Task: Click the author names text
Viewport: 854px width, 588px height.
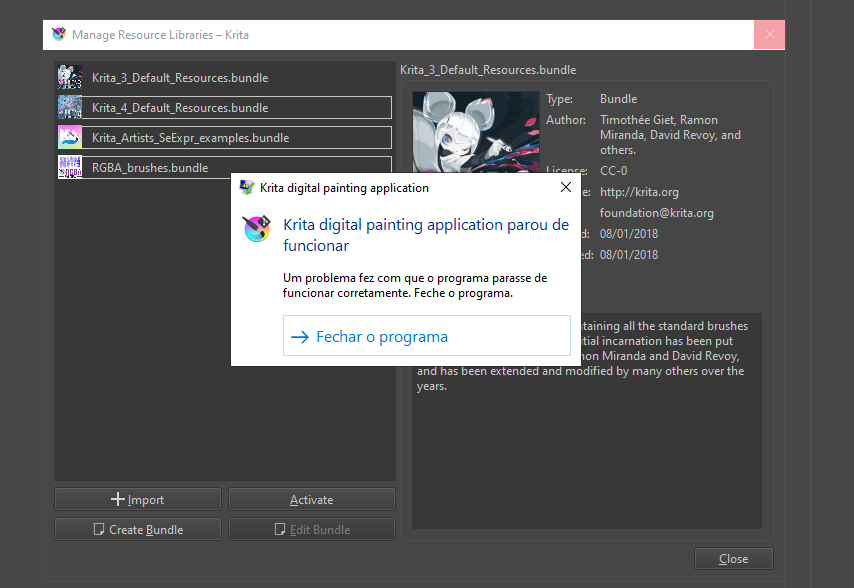Action: click(670, 134)
